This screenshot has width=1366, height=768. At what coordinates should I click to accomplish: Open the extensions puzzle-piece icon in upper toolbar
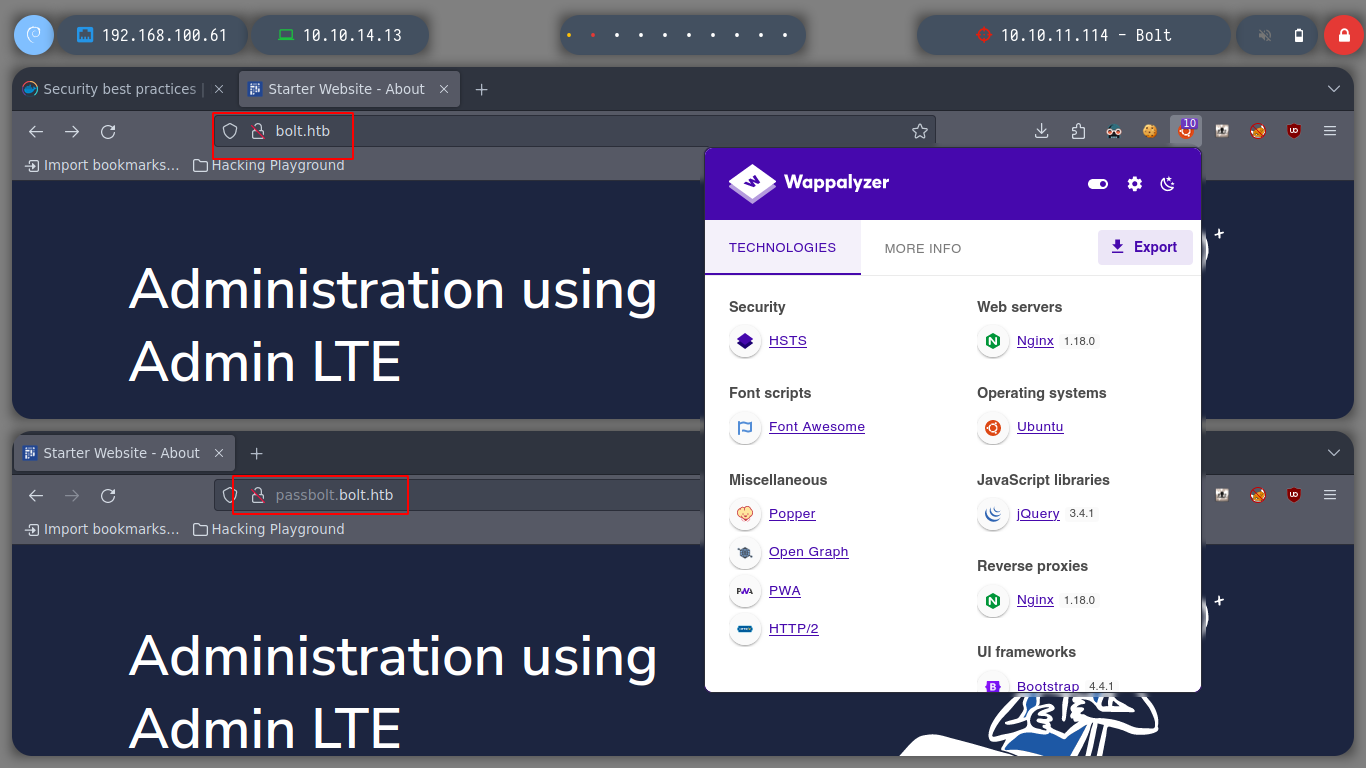click(x=1078, y=131)
